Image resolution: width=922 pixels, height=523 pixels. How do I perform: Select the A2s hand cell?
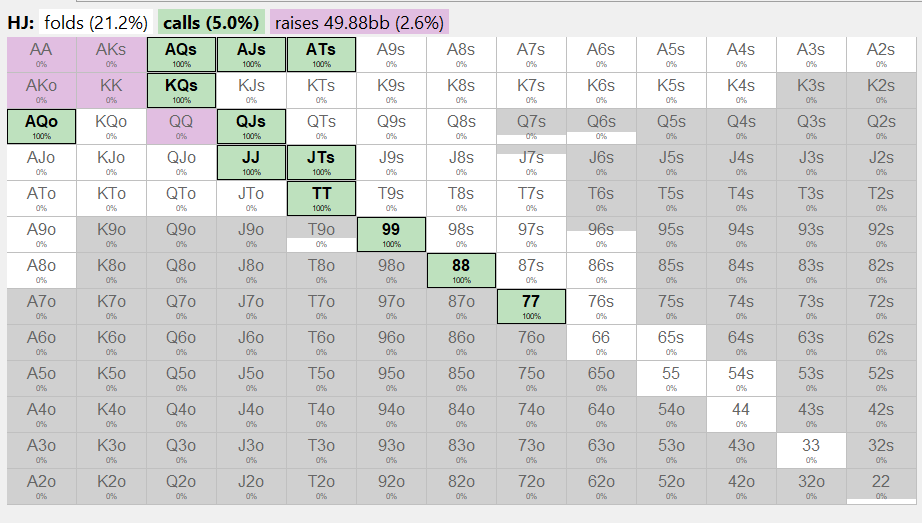tap(881, 55)
